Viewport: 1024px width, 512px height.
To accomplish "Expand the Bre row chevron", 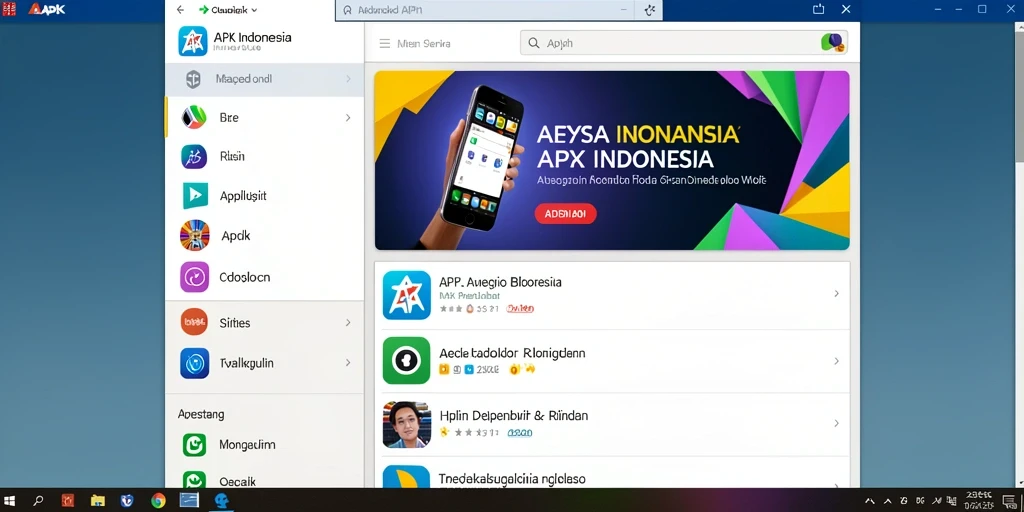I will [x=348, y=118].
